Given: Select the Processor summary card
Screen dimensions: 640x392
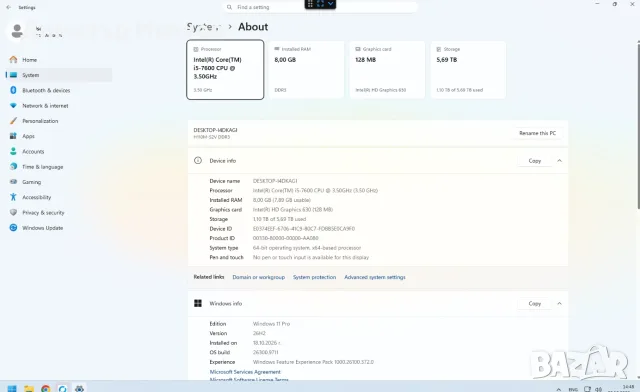Looking at the screenshot, I should coord(225,69).
